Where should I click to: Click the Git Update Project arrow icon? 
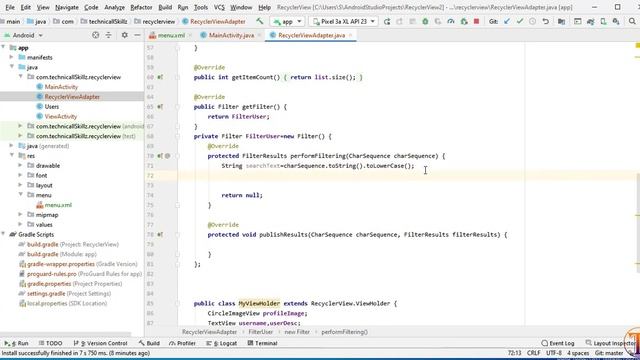click(507, 21)
